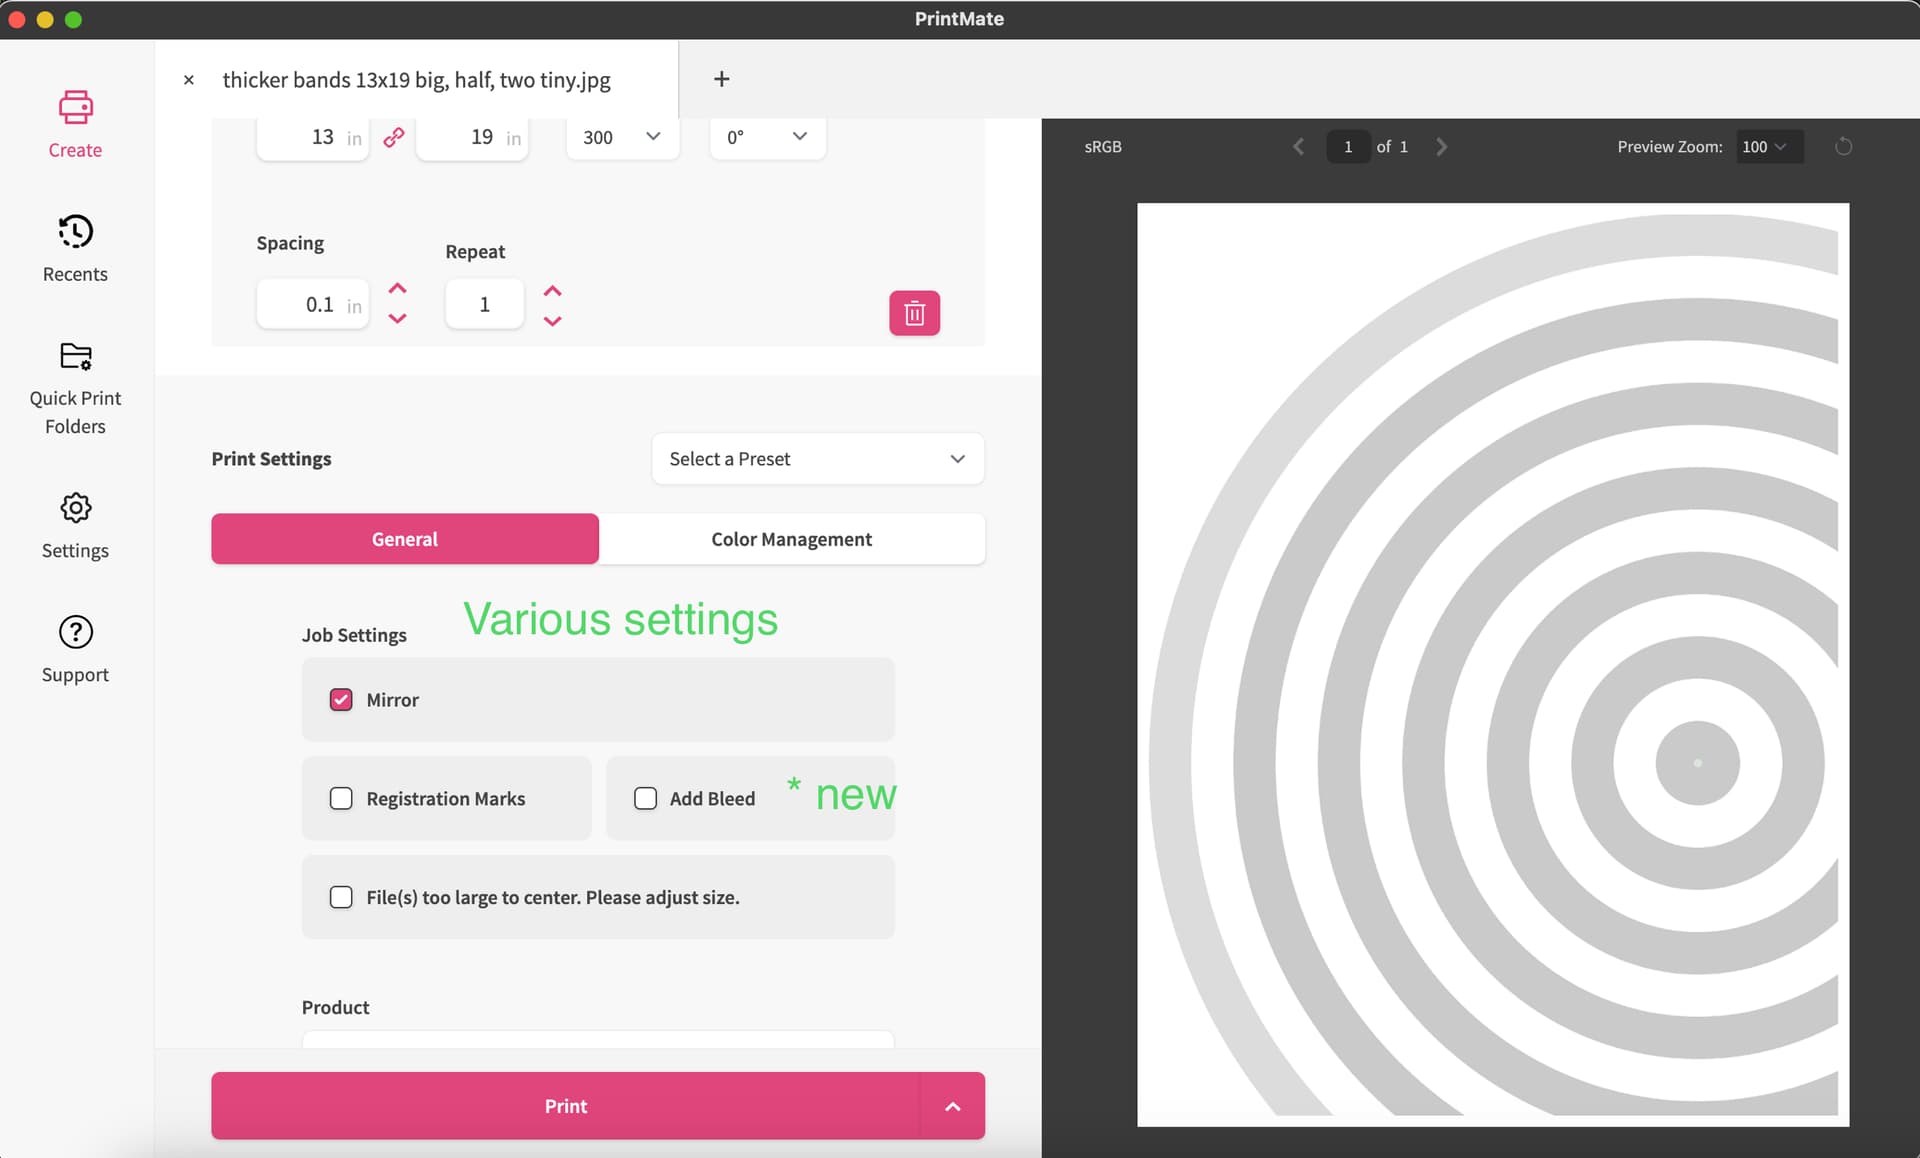Open the Select a Preset dropdown
The image size is (1920, 1158).
[818, 459]
